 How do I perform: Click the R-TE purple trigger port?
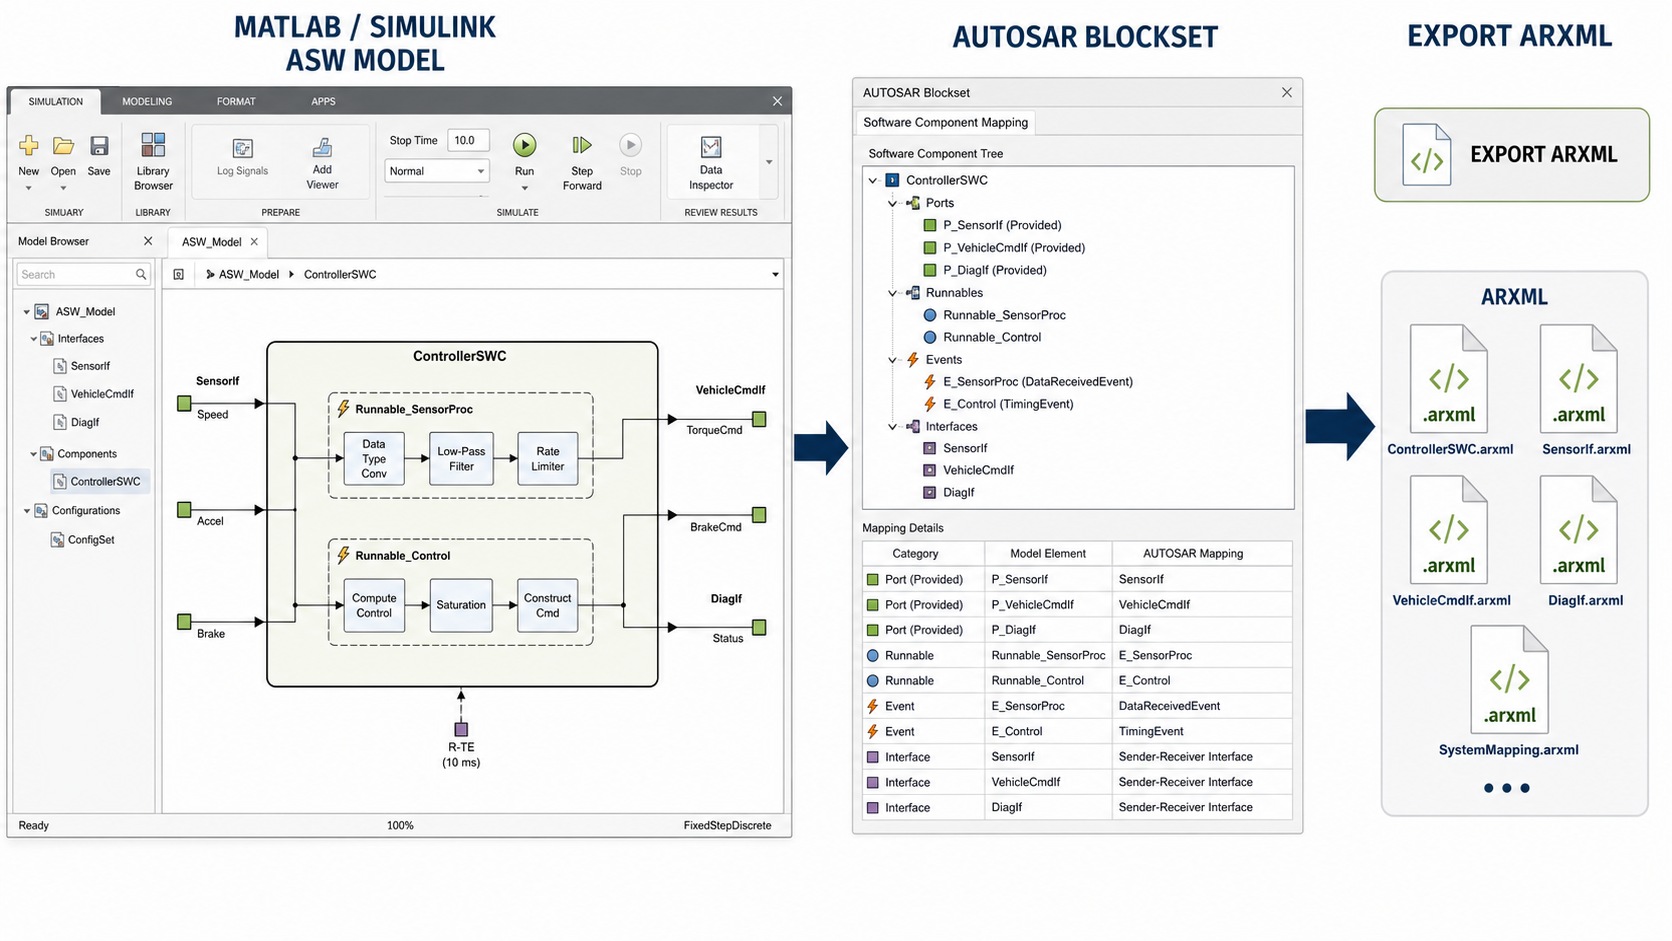(461, 730)
